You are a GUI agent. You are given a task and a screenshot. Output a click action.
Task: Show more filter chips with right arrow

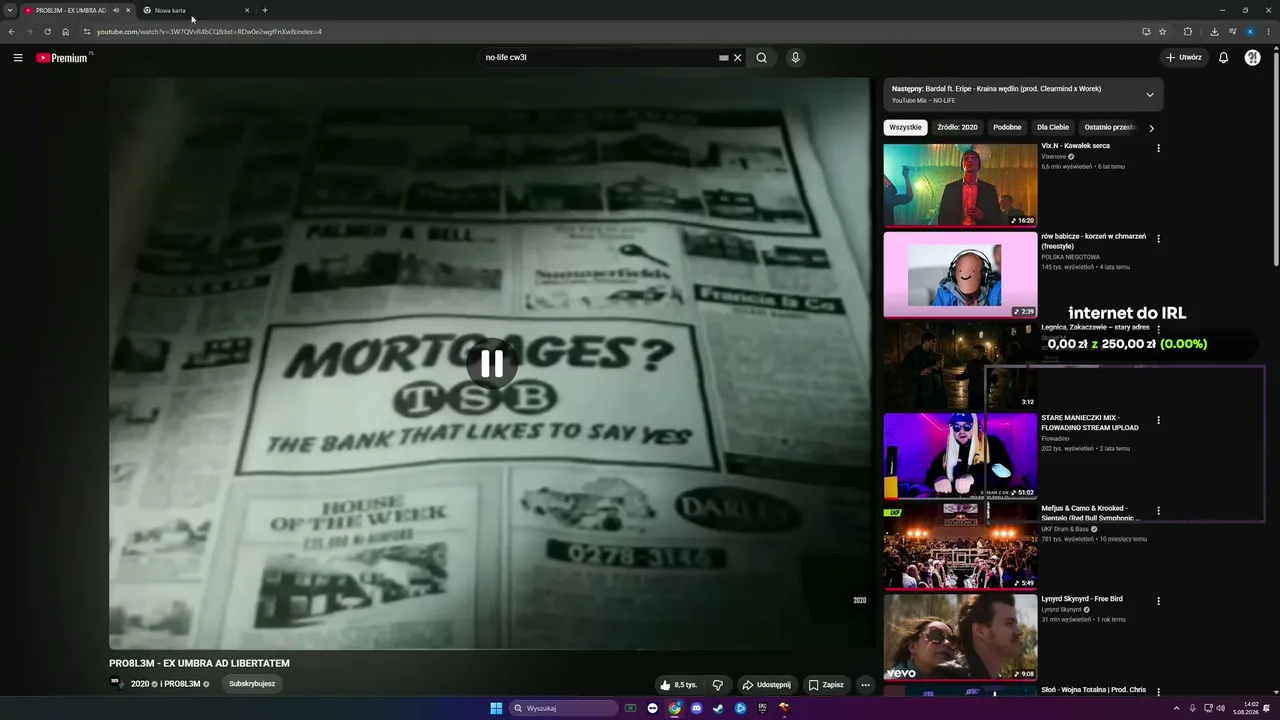[1151, 128]
